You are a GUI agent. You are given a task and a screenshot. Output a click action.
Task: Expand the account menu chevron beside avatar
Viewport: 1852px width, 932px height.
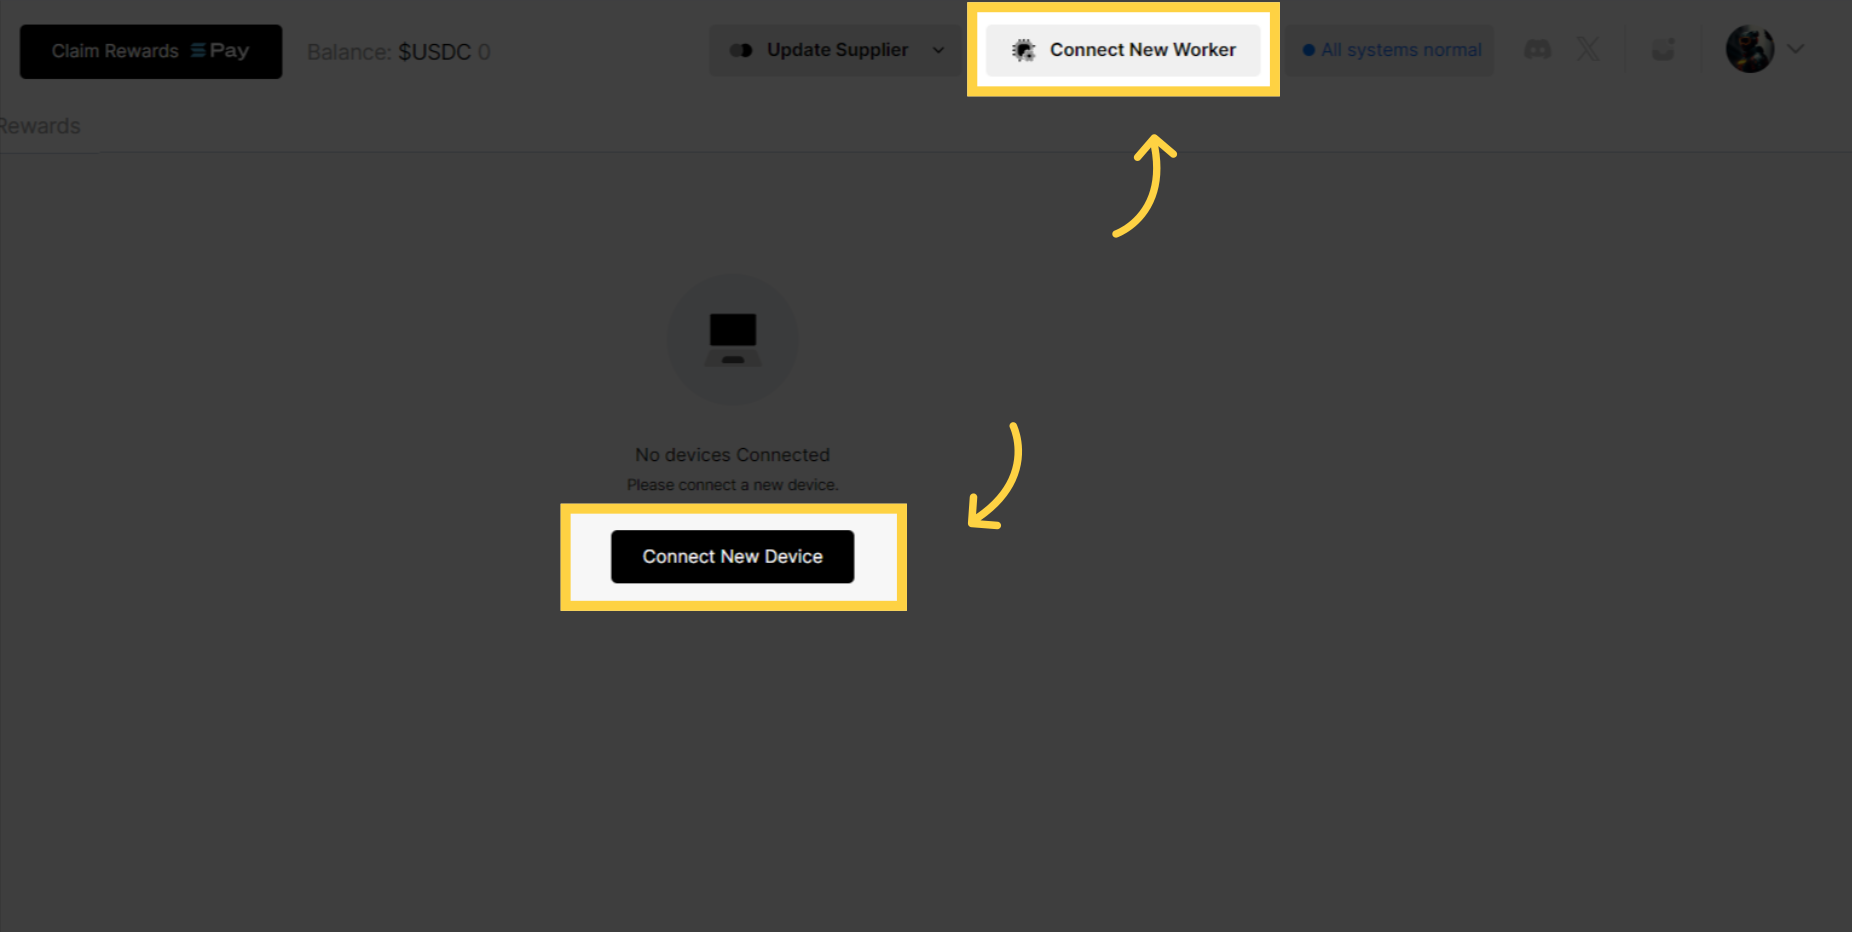[x=1796, y=48]
